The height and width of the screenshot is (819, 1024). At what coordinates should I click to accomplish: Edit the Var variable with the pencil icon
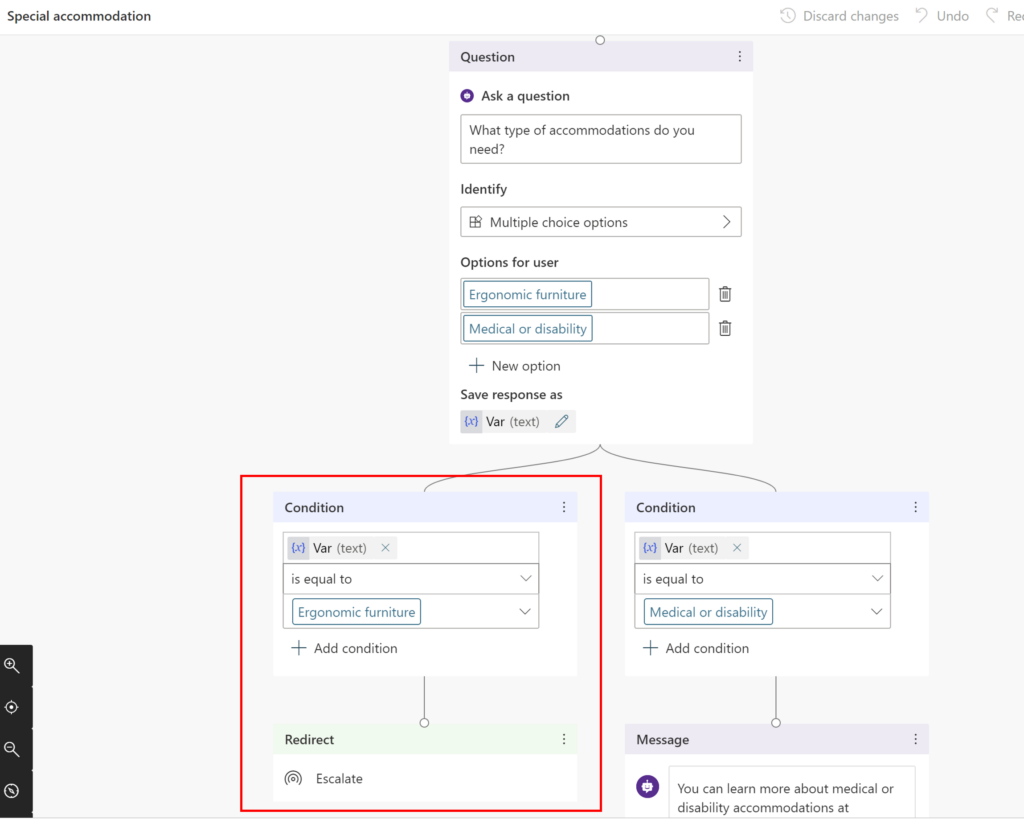click(564, 421)
